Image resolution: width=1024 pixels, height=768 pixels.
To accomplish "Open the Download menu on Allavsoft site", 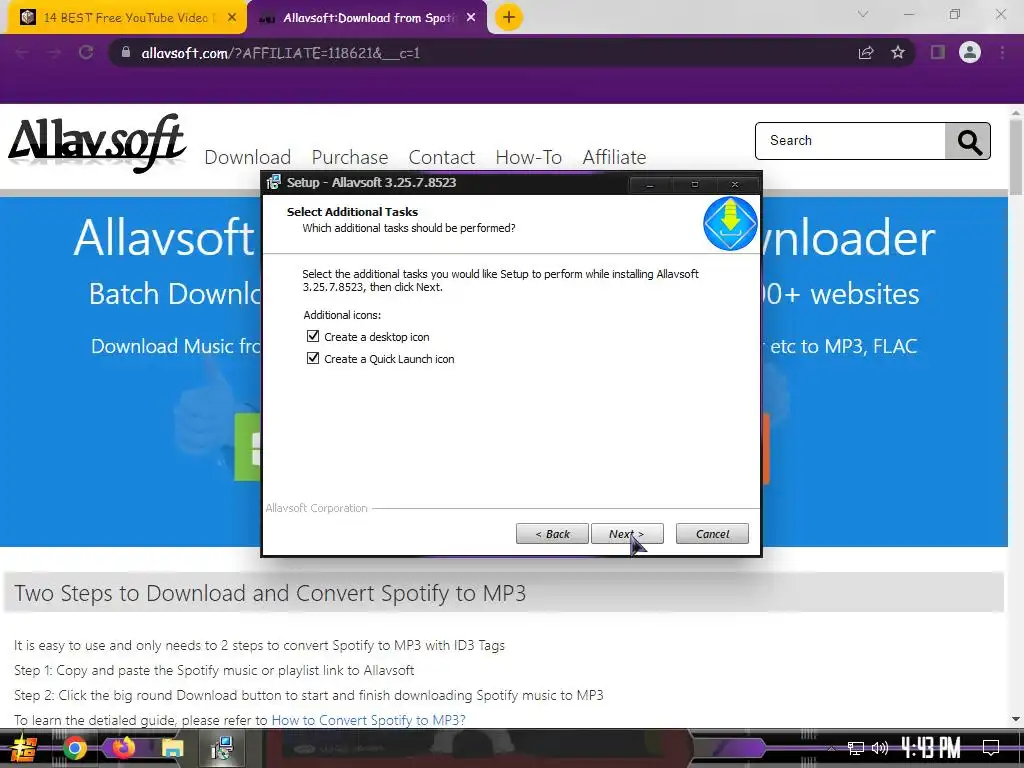I will click(x=248, y=157).
